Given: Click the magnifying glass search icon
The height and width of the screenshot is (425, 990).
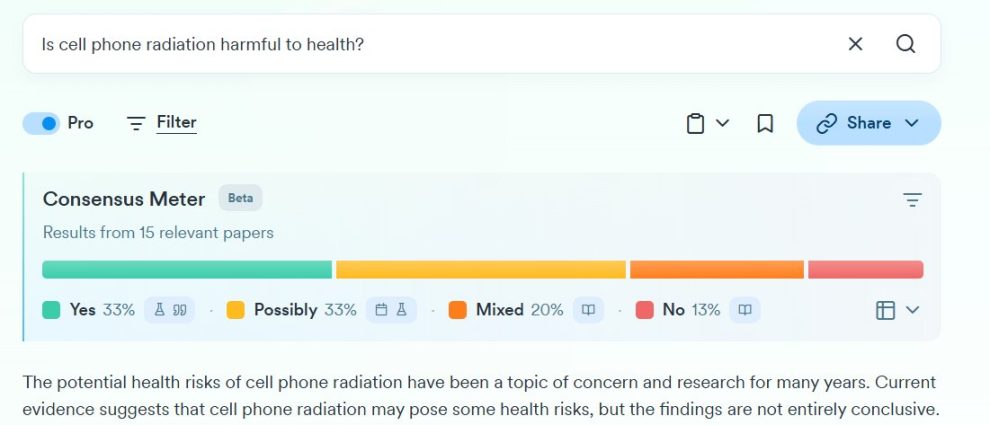Looking at the screenshot, I should [905, 44].
